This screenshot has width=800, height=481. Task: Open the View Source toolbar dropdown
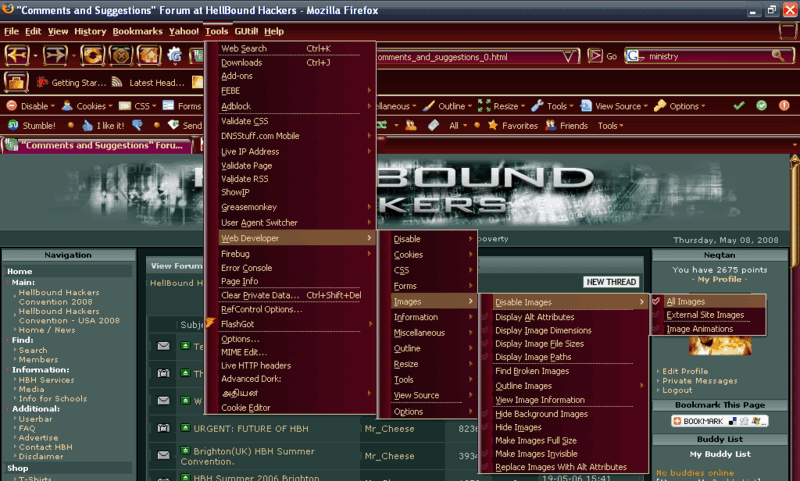(x=614, y=106)
